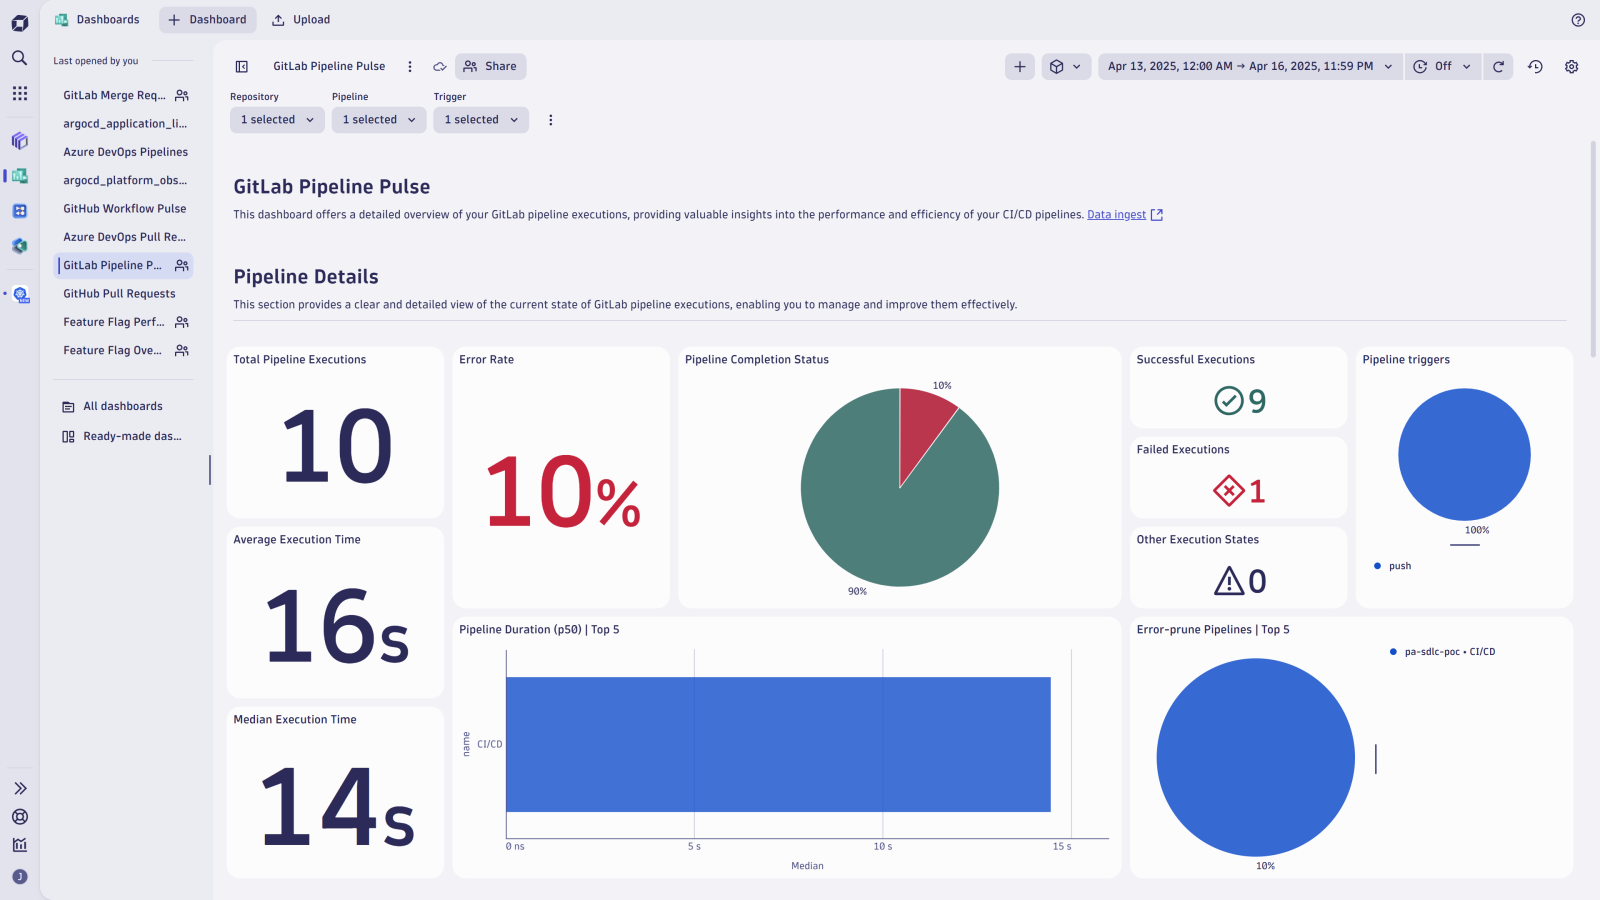Open the search icon in the left sidebar
Viewport: 1600px width, 900px height.
coord(19,58)
